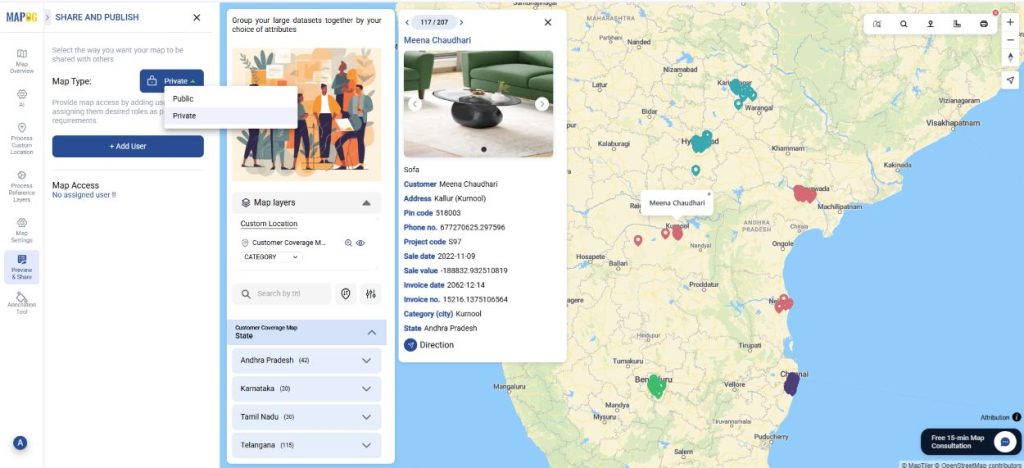Open Process Reference Layers sidebar item
1024x468 pixels.
tap(22, 187)
